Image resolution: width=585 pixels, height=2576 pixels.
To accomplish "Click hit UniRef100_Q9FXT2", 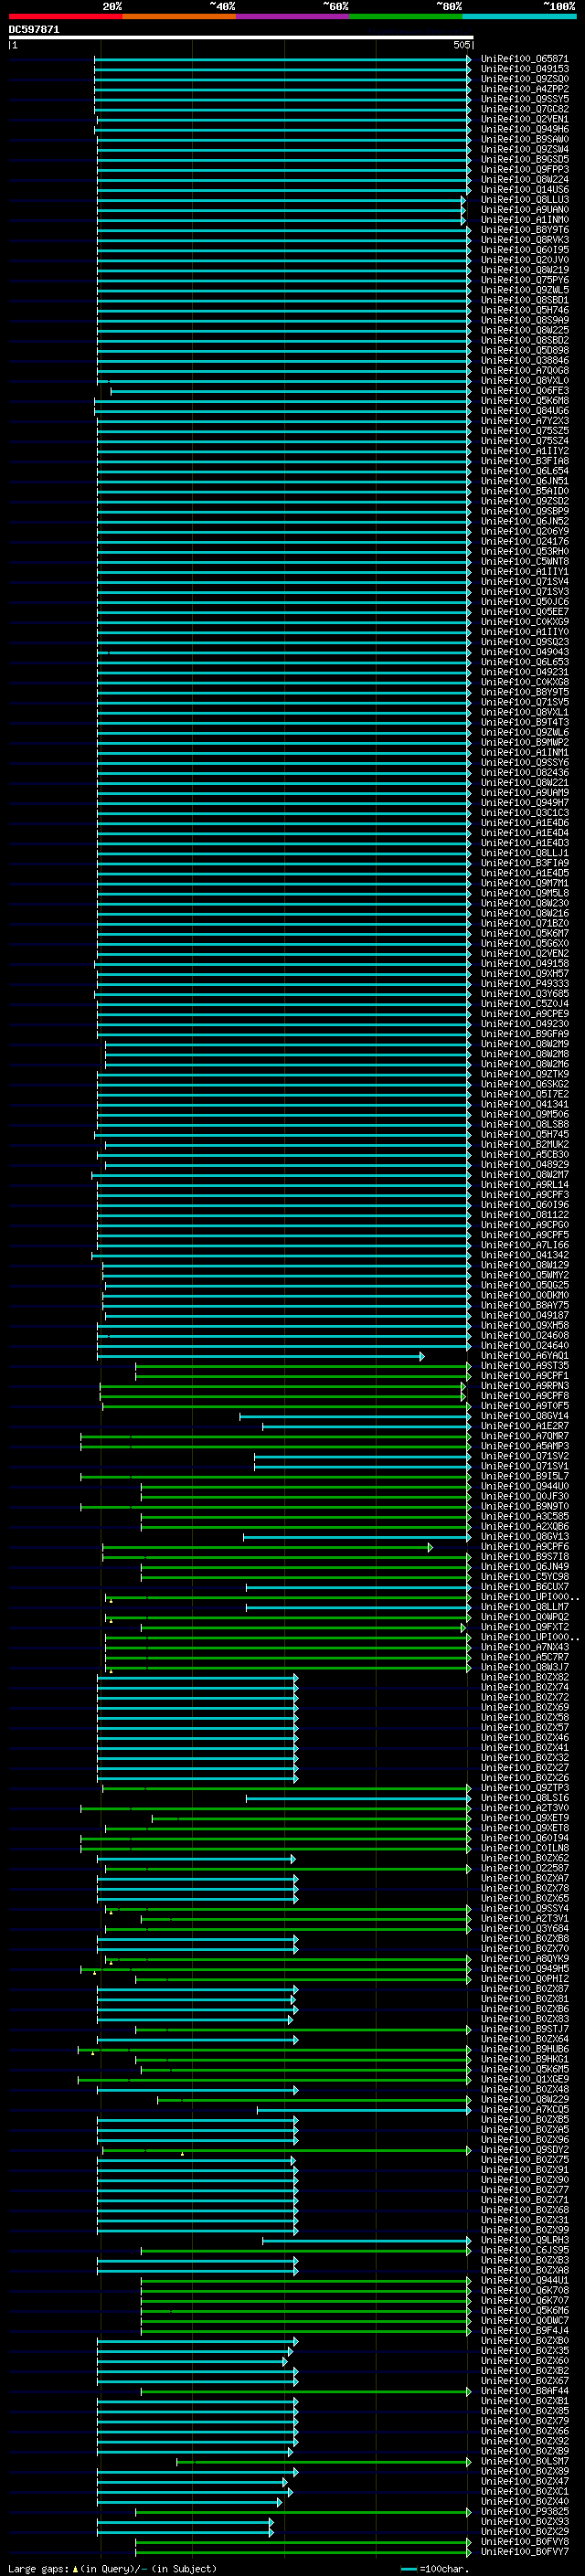I will coord(525,1627).
